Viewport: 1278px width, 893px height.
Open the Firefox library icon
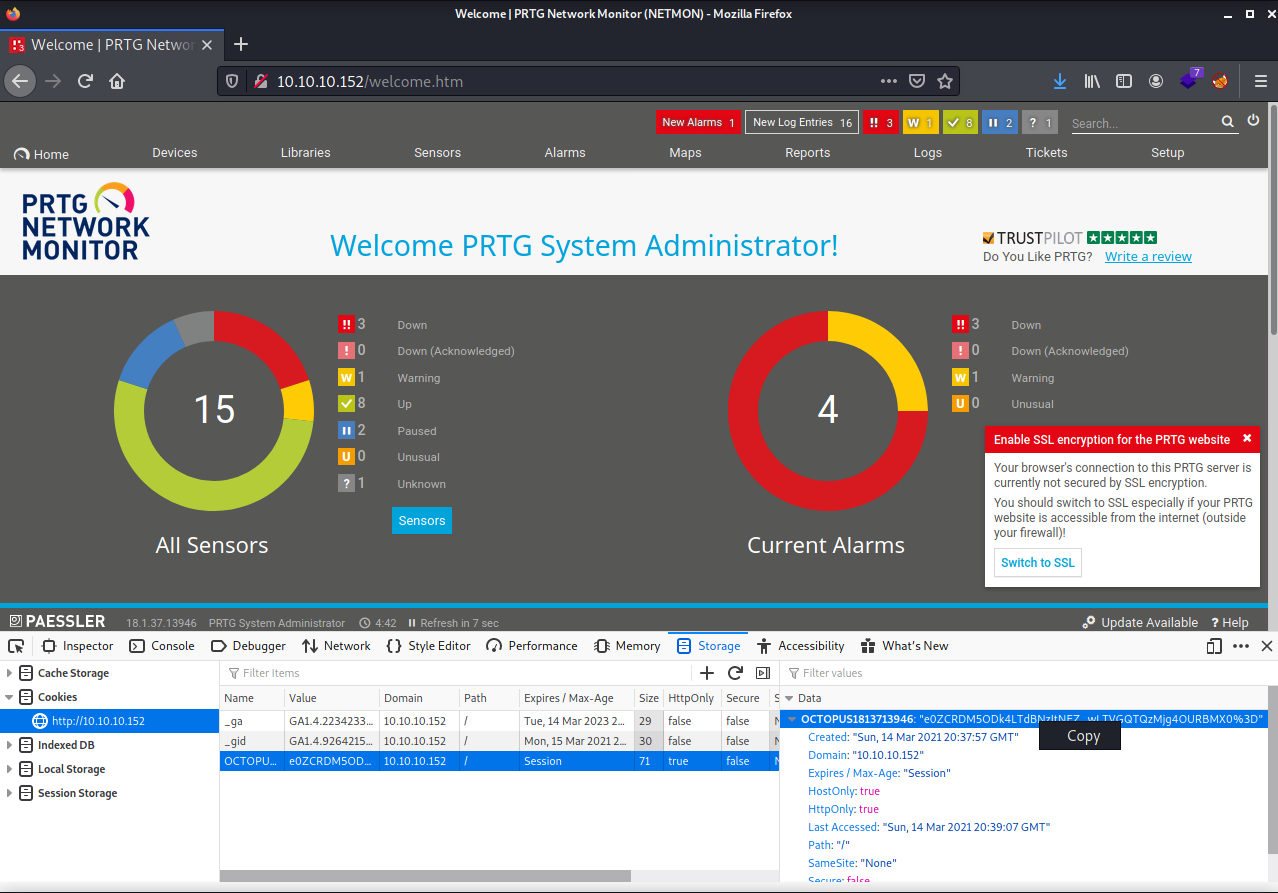tap(1092, 81)
